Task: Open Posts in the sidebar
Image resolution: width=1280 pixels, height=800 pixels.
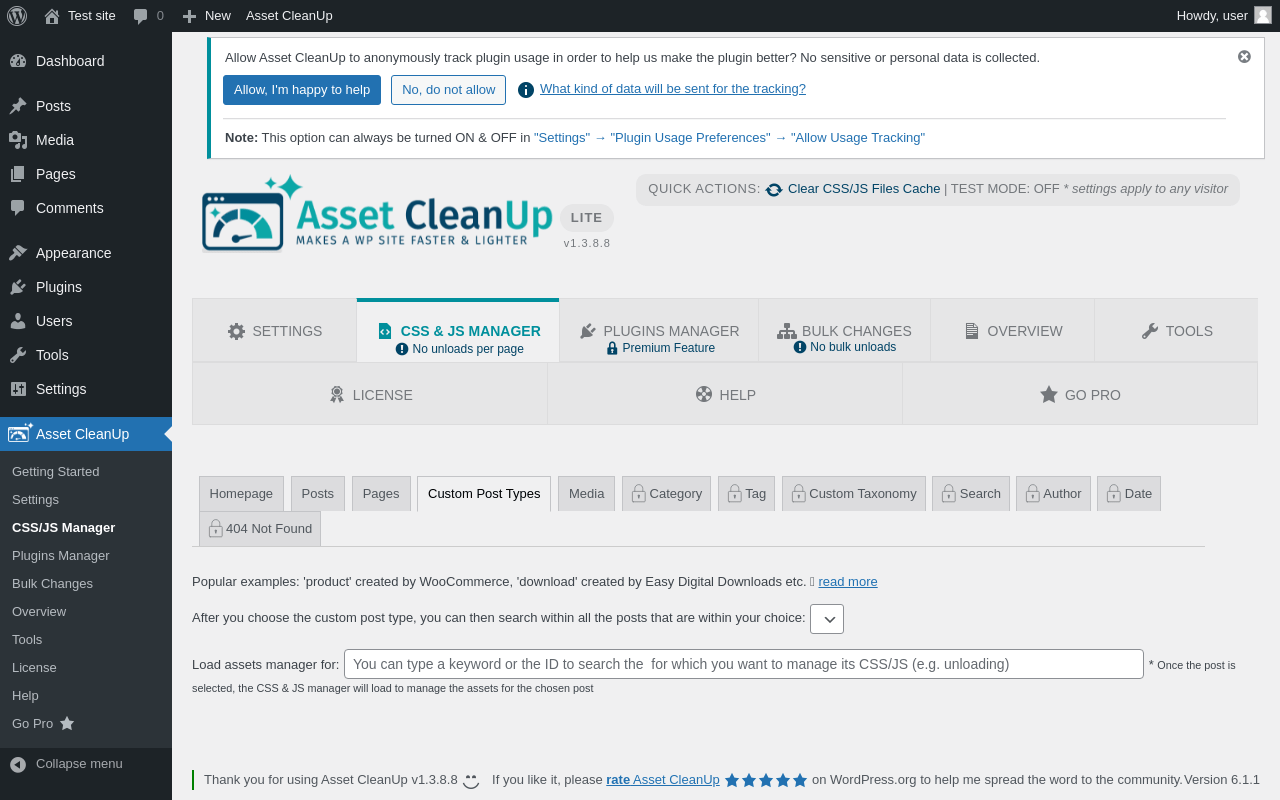Action: (x=86, y=106)
